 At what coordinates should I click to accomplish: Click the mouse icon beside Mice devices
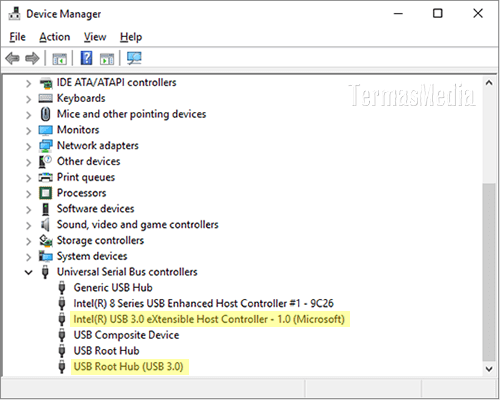coord(46,114)
